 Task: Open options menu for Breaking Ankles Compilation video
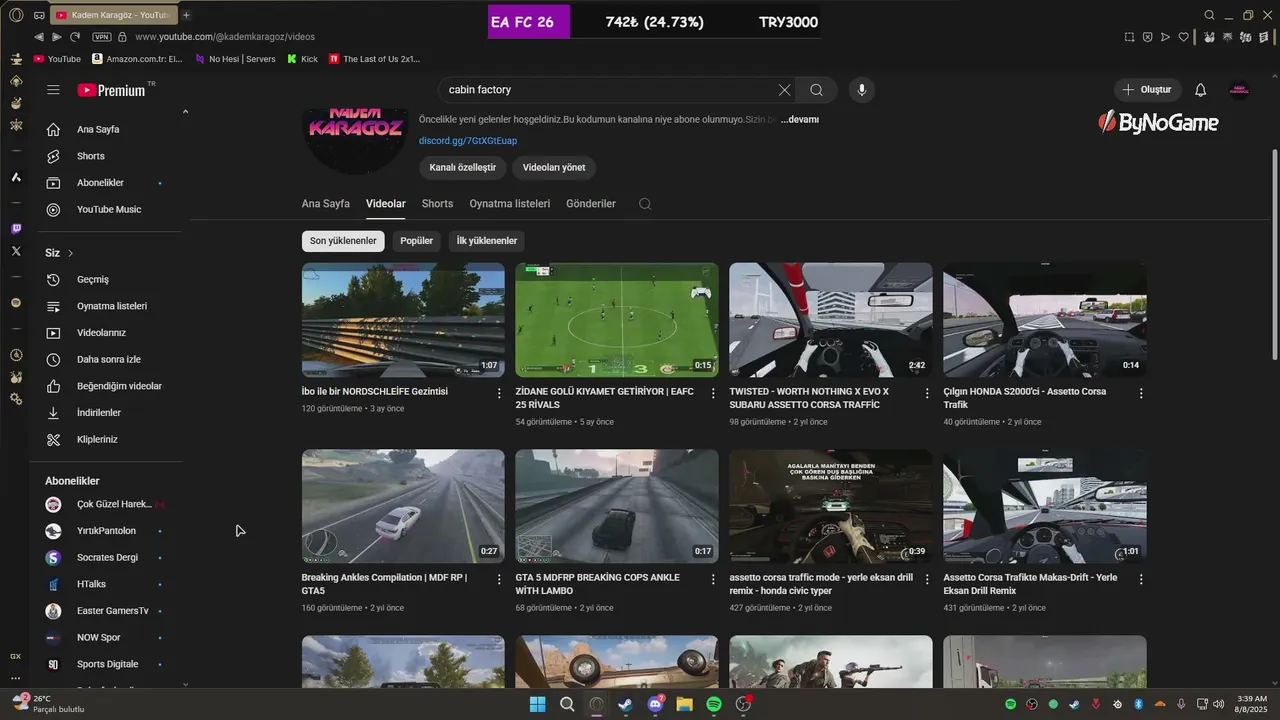coord(499,580)
